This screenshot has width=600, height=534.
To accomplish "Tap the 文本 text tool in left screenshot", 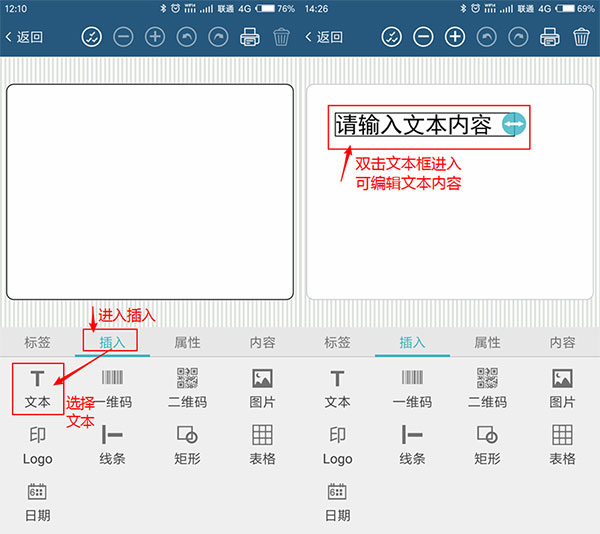I will 37,387.
